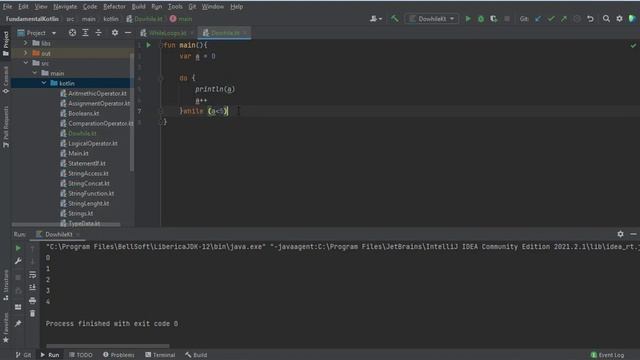The height and width of the screenshot is (360, 640).
Task: Place cursor on println(a) line
Action: point(215,89)
